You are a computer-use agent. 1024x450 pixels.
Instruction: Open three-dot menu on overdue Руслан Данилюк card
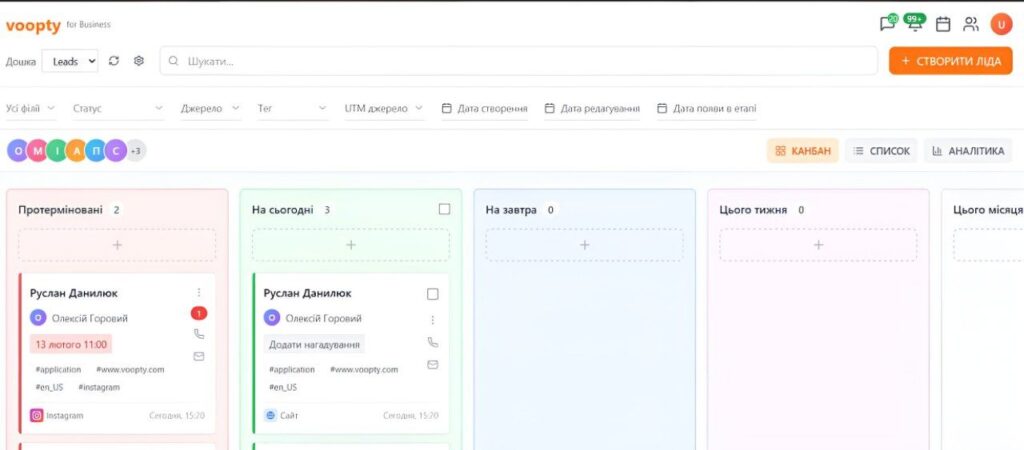coord(199,293)
